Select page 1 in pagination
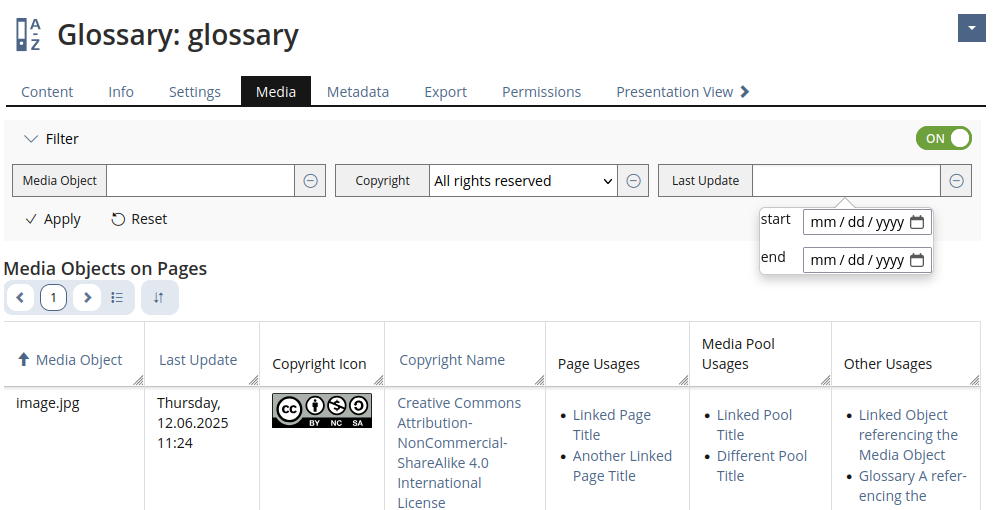Screen dimensions: 996x510 coord(53,297)
